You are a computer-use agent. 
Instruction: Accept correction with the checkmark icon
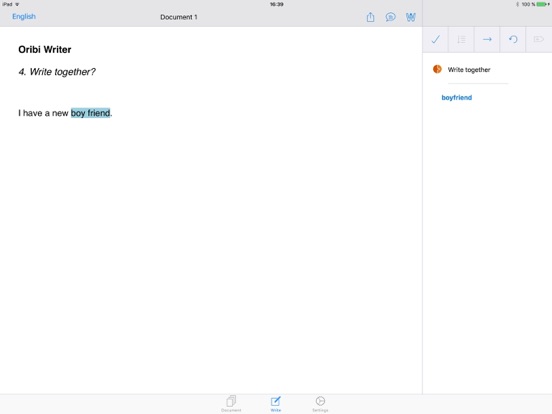(435, 39)
